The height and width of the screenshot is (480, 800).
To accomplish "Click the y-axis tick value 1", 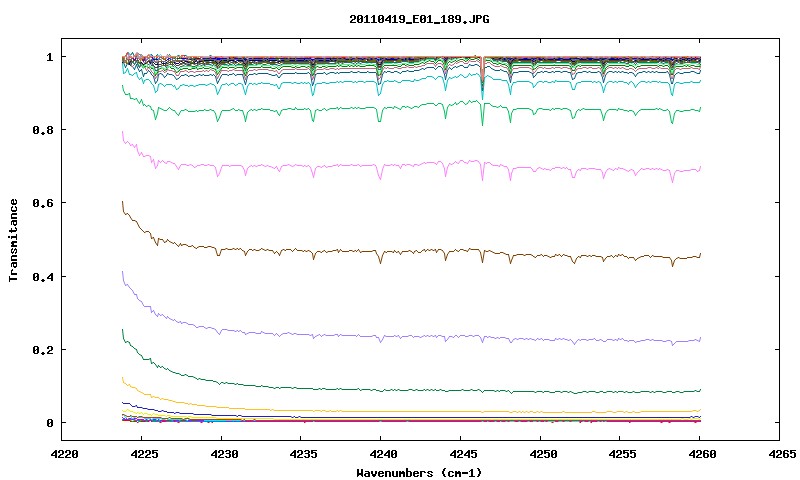I will pyautogui.click(x=49, y=57).
